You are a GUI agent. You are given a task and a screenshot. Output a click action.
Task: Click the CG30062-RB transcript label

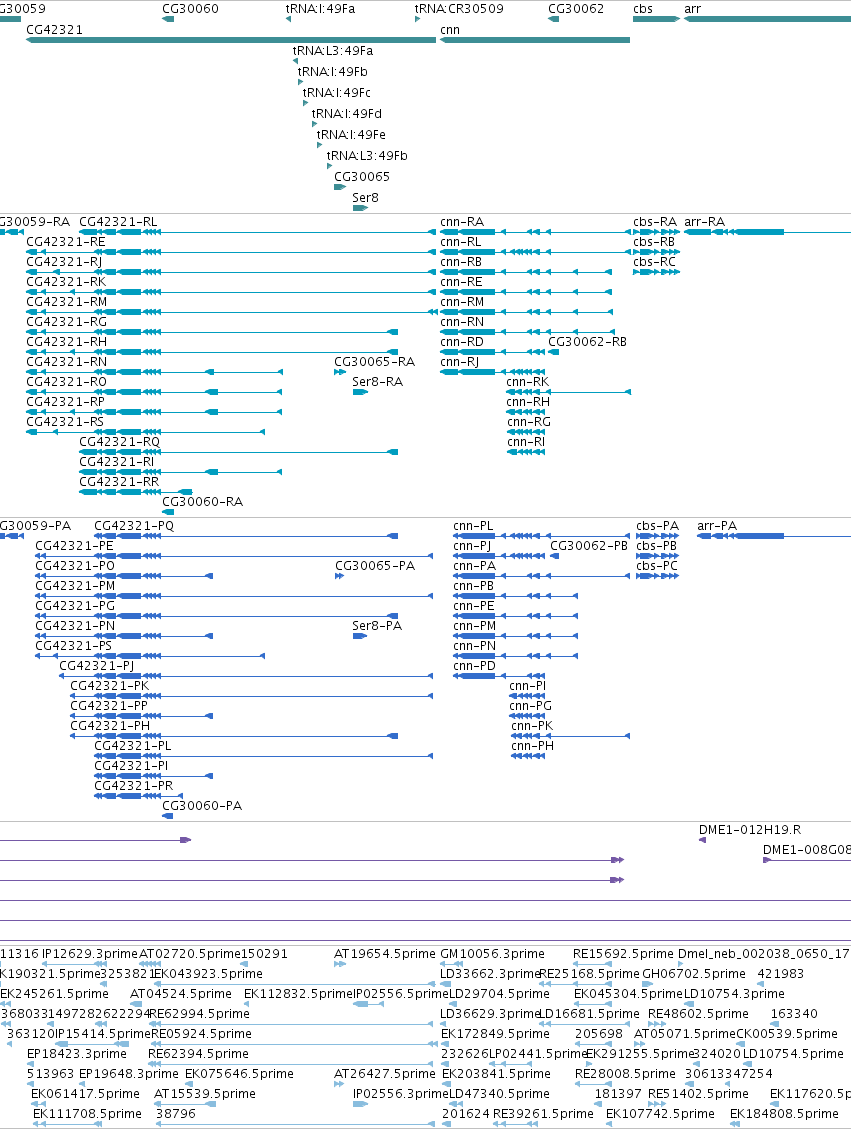coord(587,341)
